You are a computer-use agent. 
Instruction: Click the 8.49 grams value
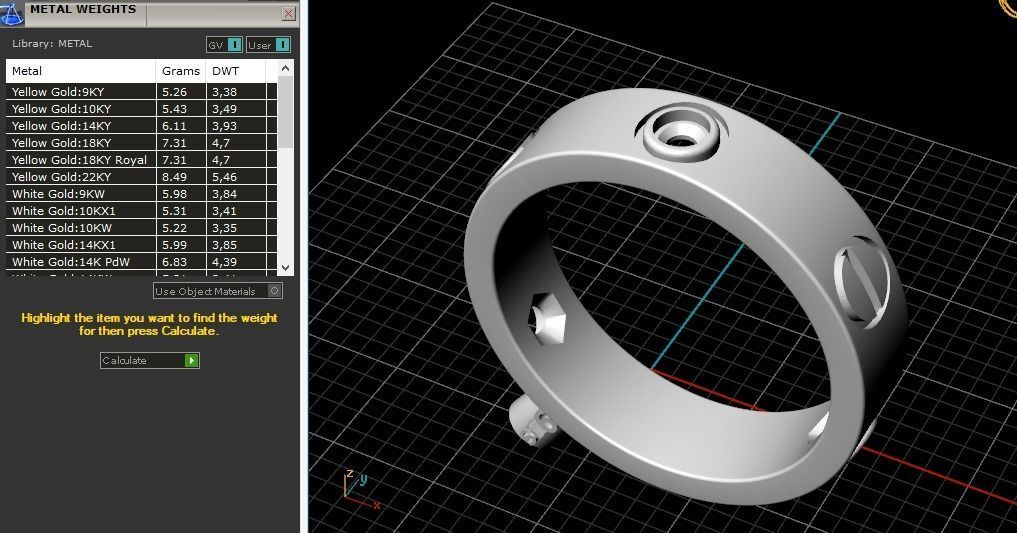174,177
